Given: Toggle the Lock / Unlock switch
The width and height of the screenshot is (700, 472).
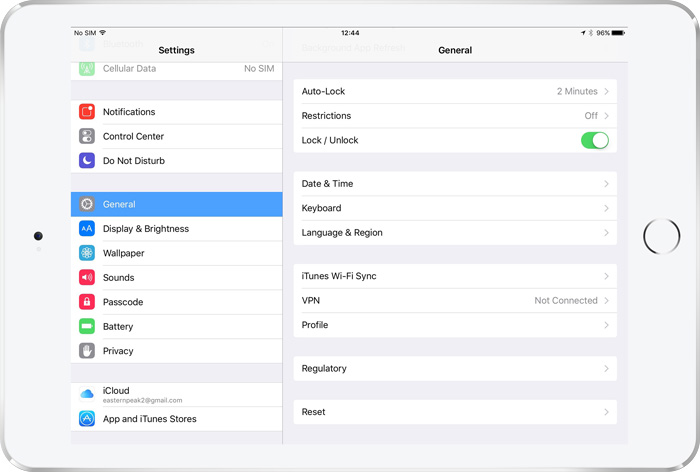Looking at the screenshot, I should (x=595, y=140).
